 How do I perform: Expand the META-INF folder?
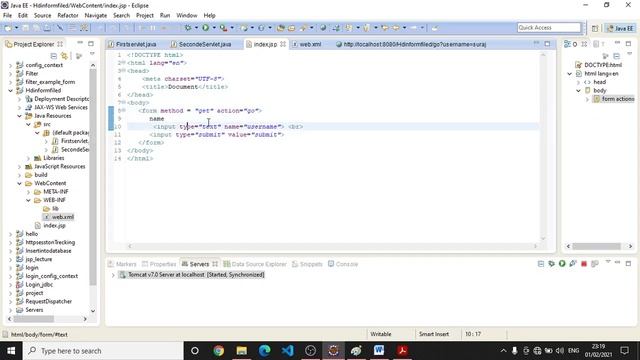coord(28,192)
